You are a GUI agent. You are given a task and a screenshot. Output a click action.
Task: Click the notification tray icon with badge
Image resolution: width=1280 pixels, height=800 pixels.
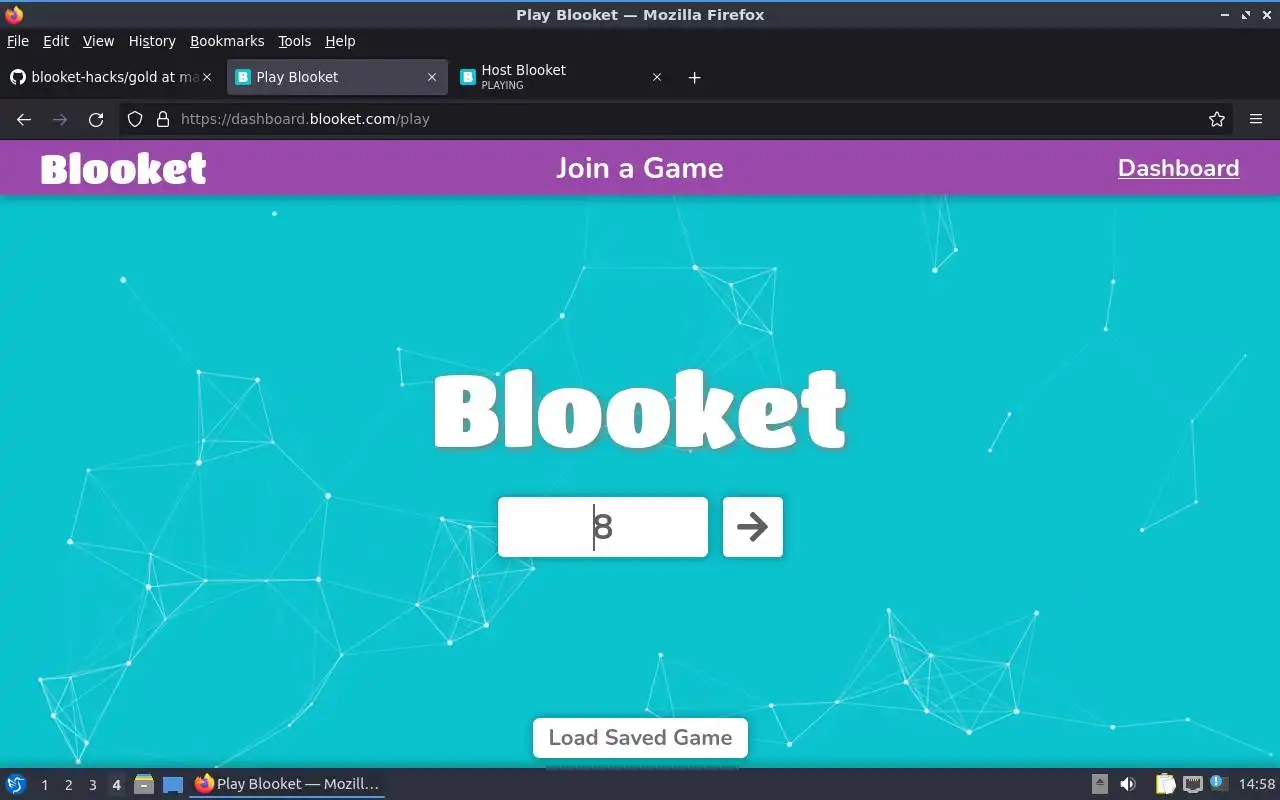pyautogui.click(x=1218, y=783)
